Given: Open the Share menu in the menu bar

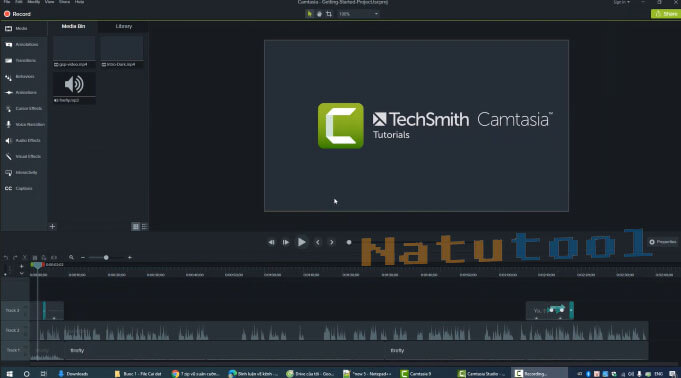Looking at the screenshot, I should [64, 2].
